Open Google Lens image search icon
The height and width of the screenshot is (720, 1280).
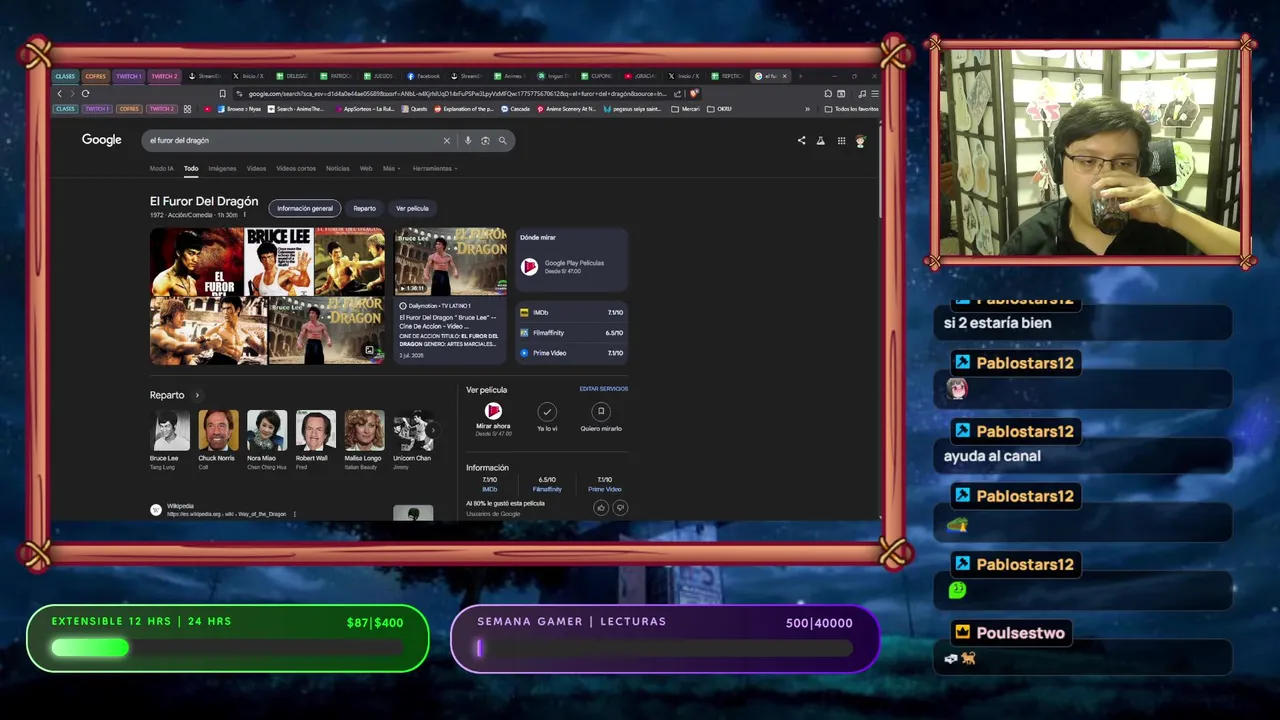pyautogui.click(x=485, y=141)
